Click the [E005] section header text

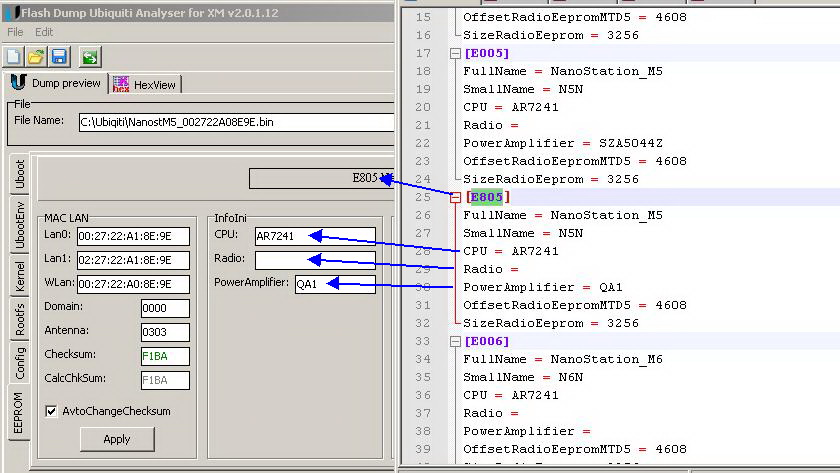click(486, 53)
